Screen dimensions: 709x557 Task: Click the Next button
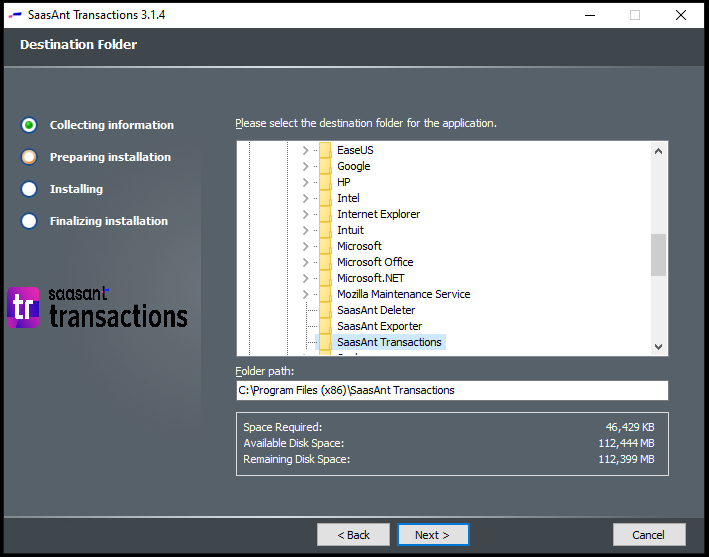[x=433, y=535]
